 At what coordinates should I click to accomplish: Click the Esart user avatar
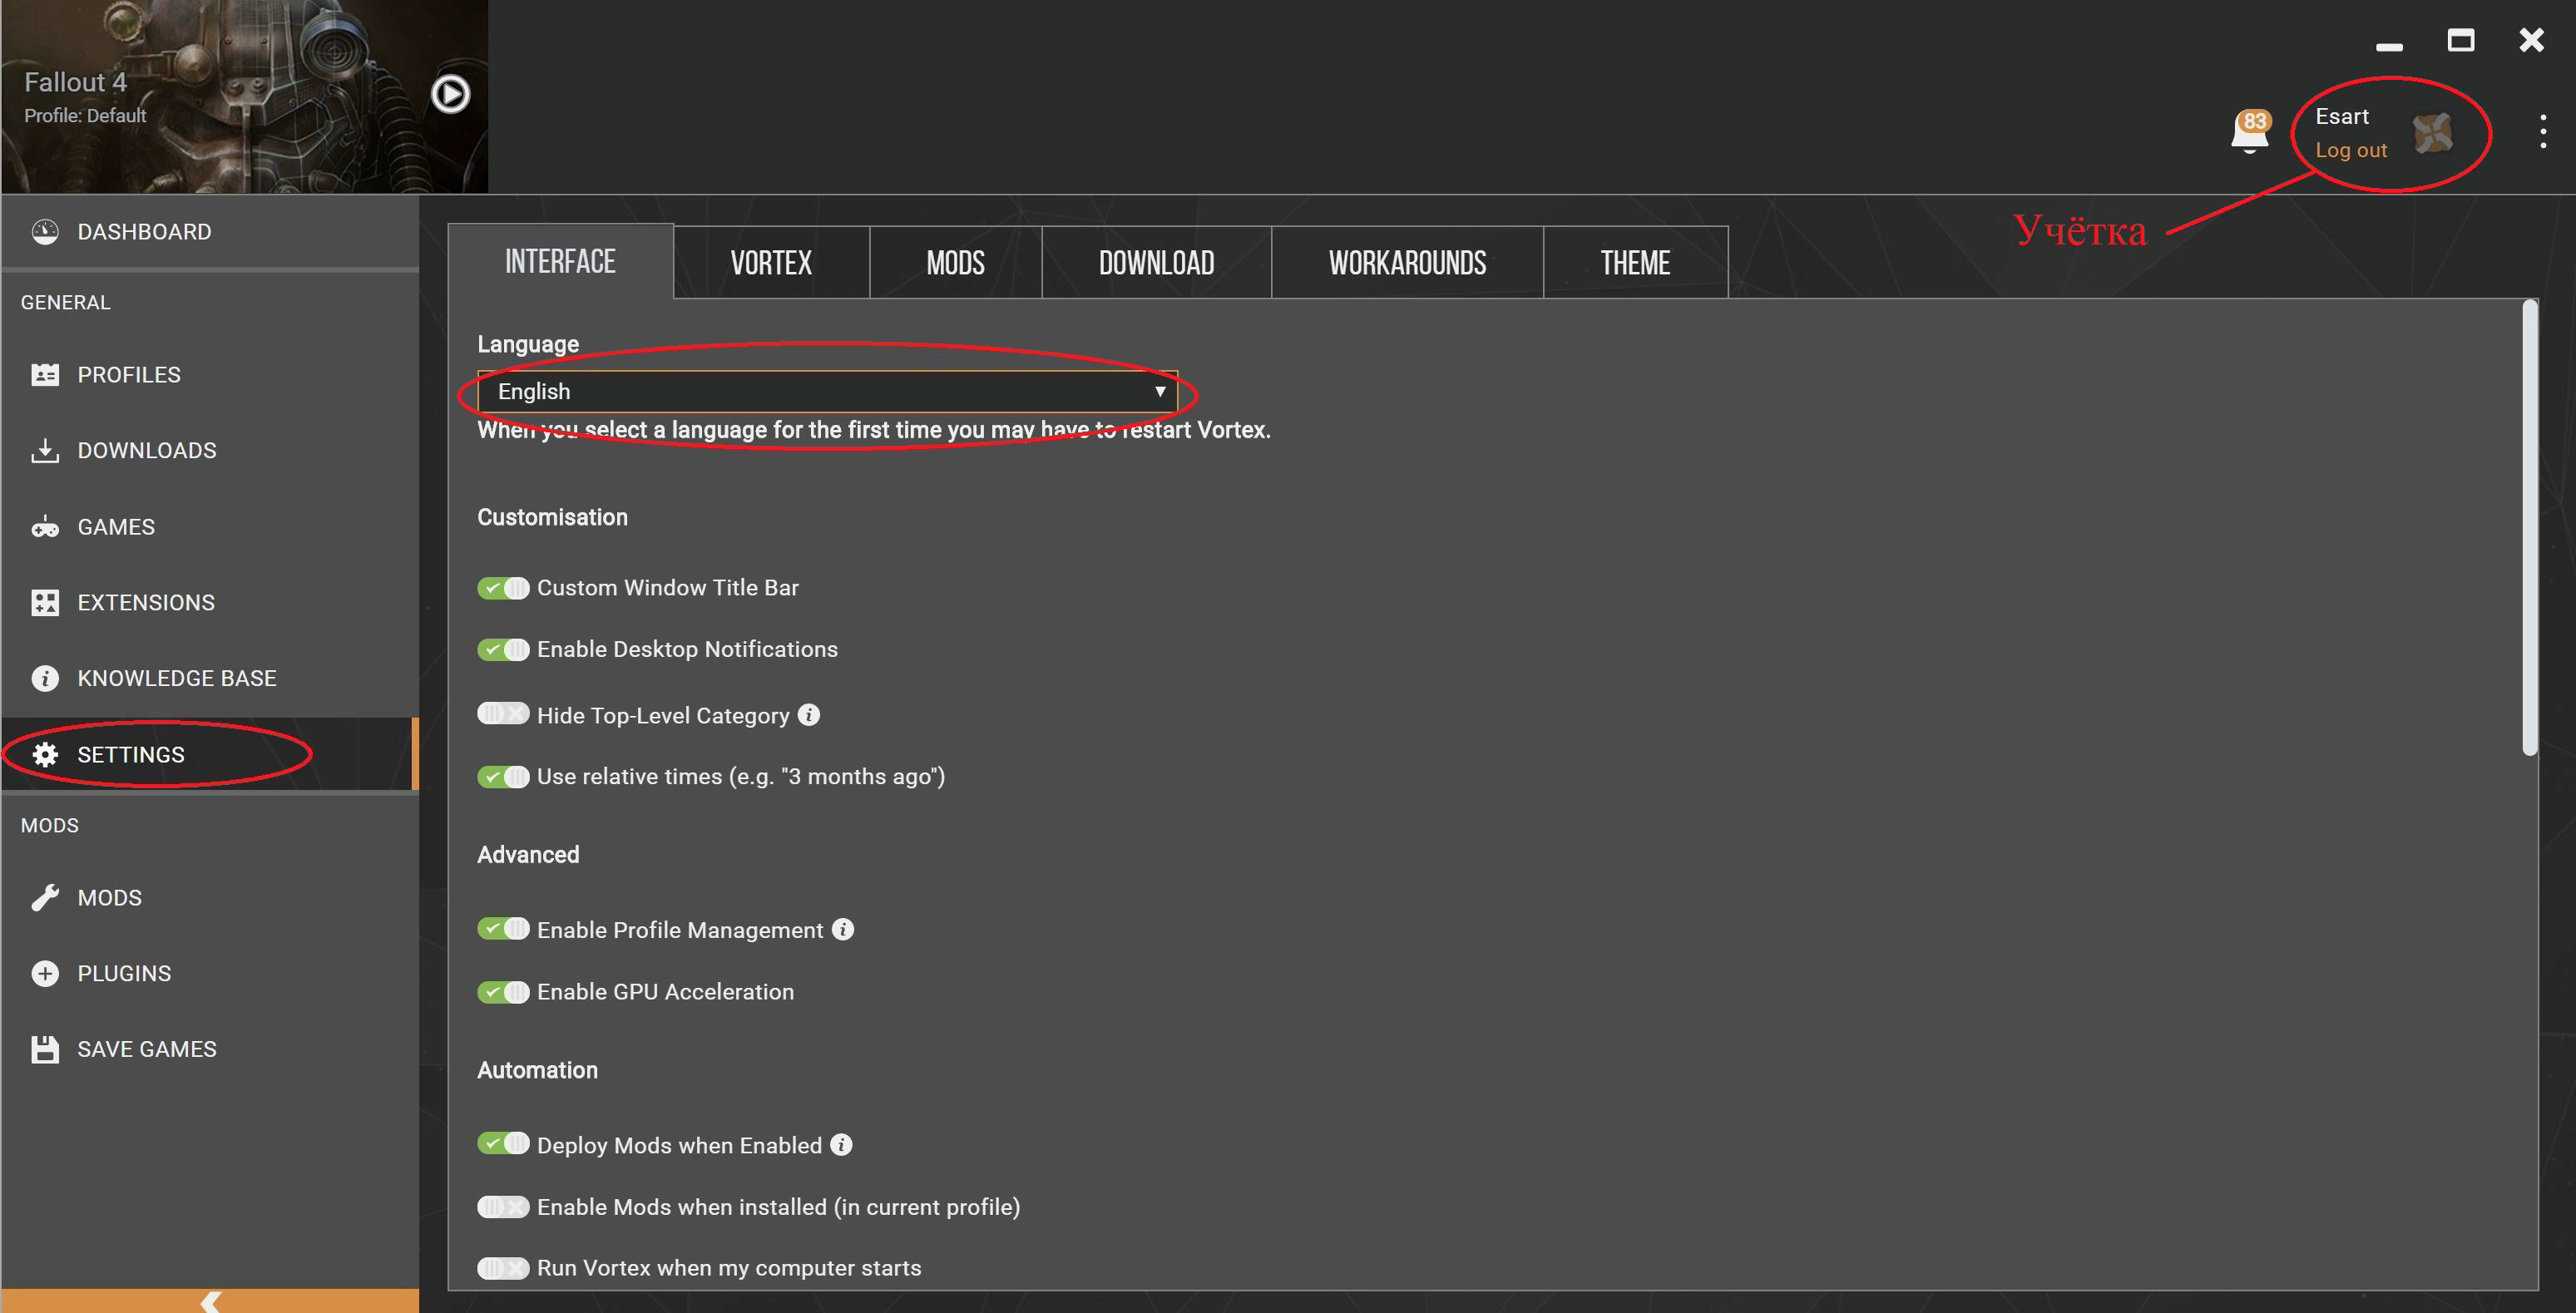pyautogui.click(x=2432, y=133)
